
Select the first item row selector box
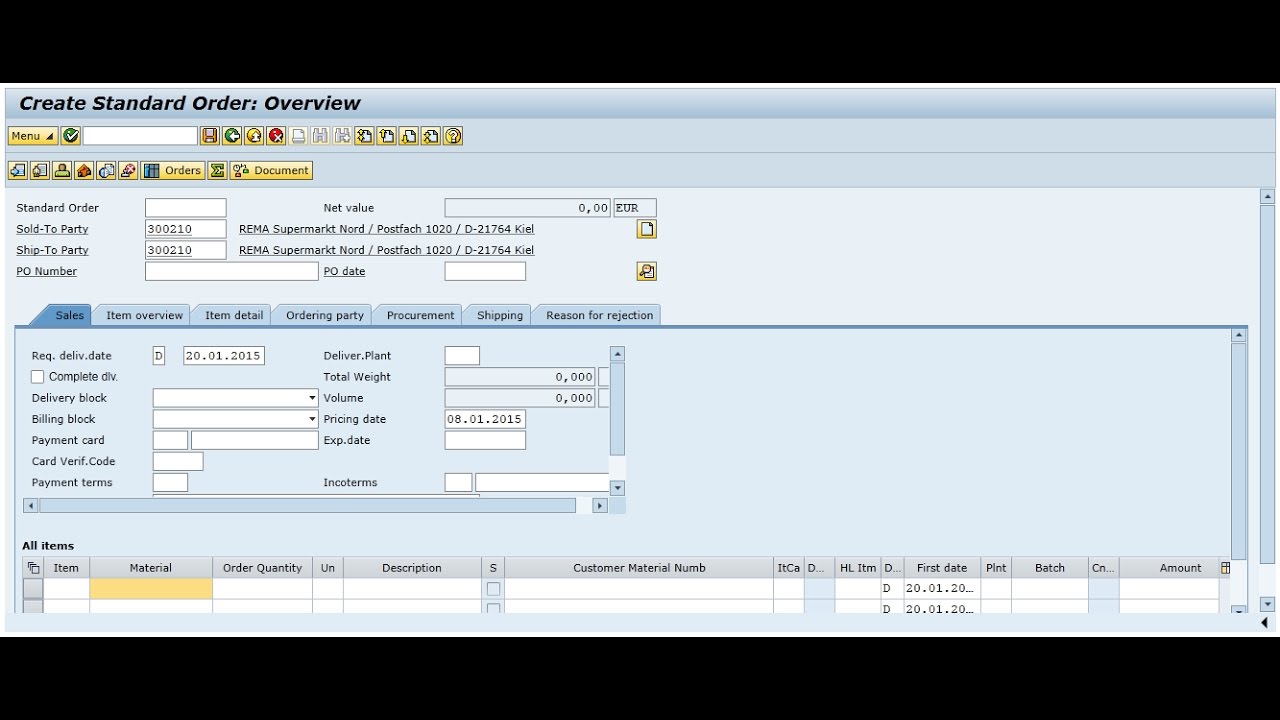[33, 589]
